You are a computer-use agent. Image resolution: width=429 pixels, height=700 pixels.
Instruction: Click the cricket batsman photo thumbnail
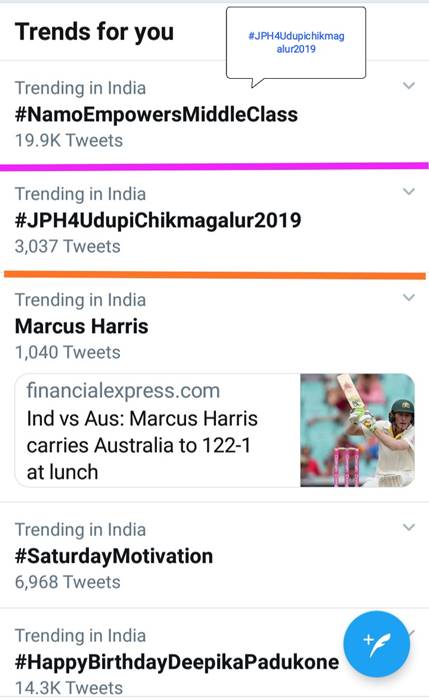[x=358, y=430]
